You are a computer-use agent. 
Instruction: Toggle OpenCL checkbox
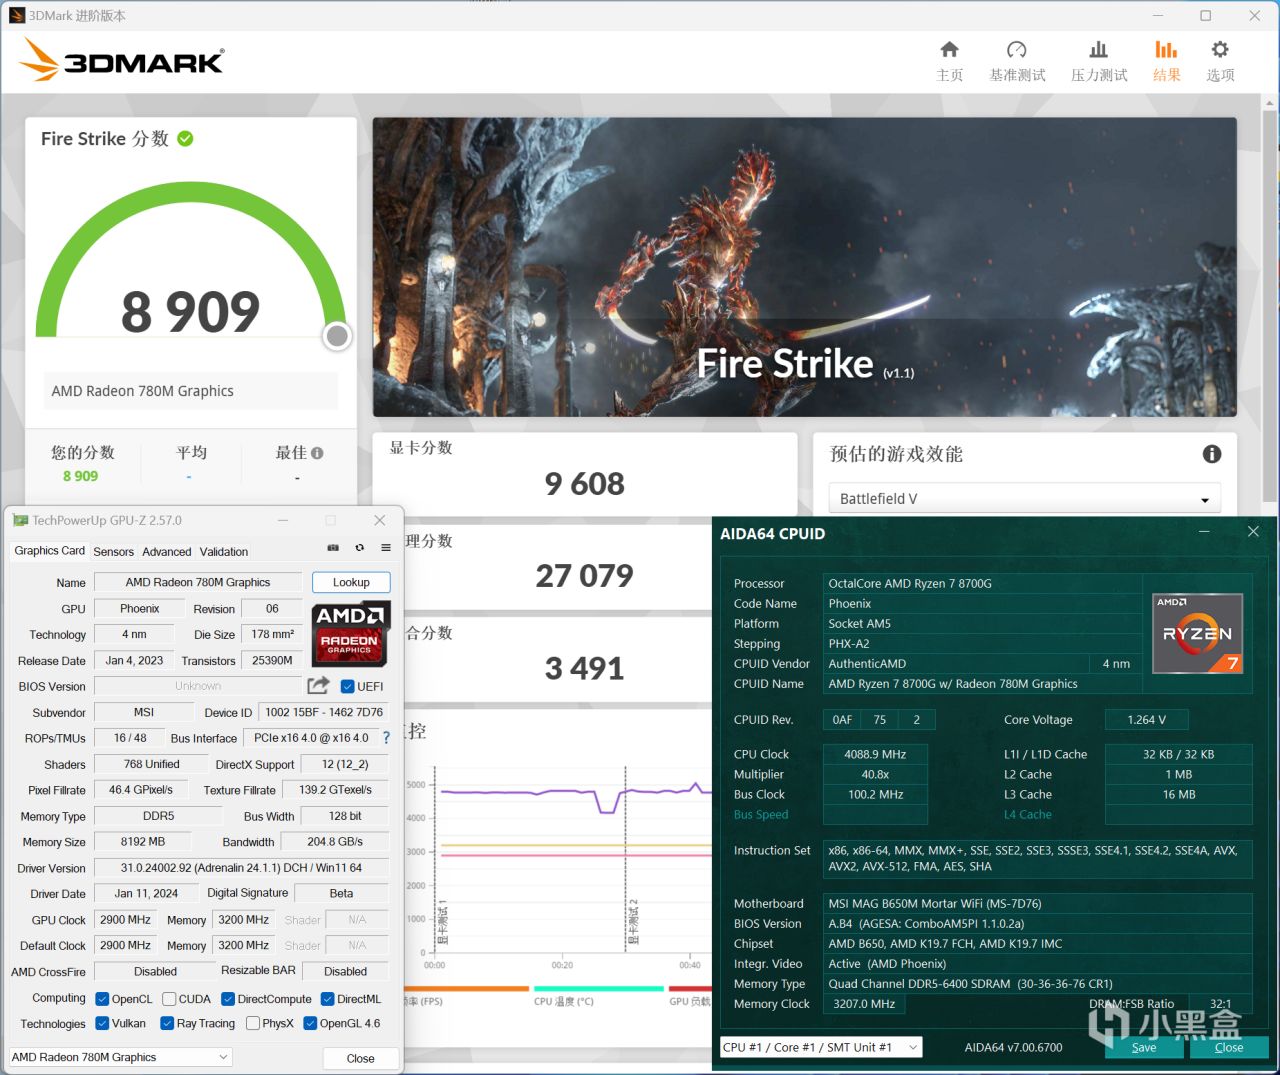102,999
